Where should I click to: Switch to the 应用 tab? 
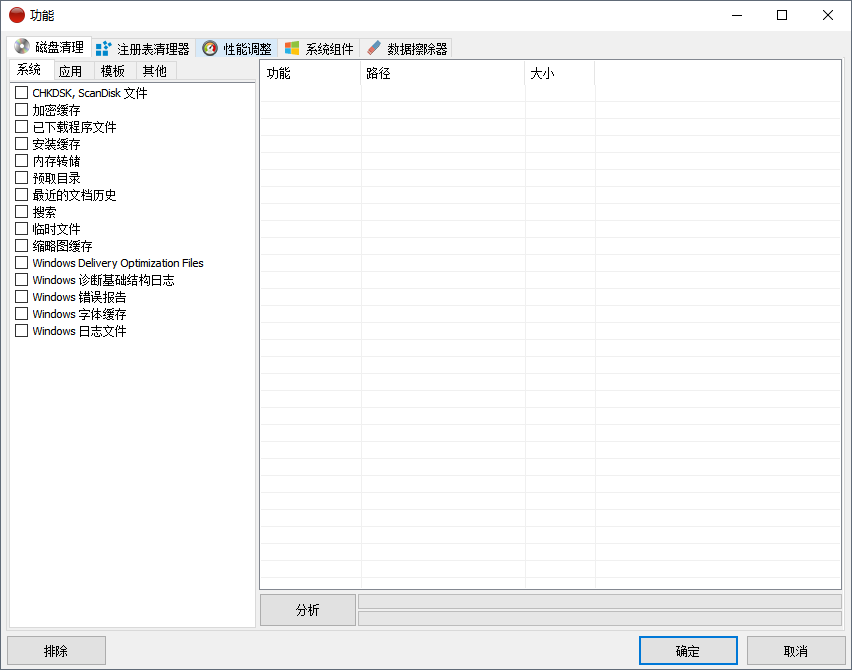coord(71,70)
